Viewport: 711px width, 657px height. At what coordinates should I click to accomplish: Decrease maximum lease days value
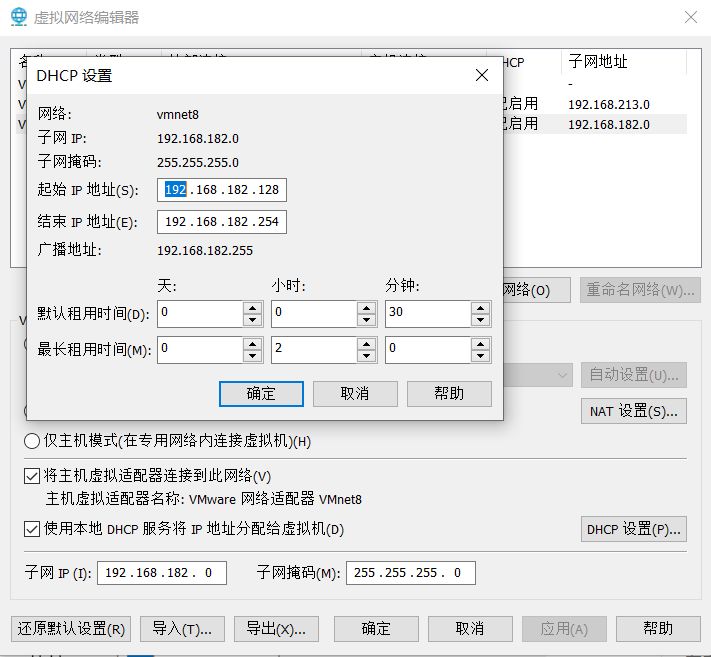point(253,356)
